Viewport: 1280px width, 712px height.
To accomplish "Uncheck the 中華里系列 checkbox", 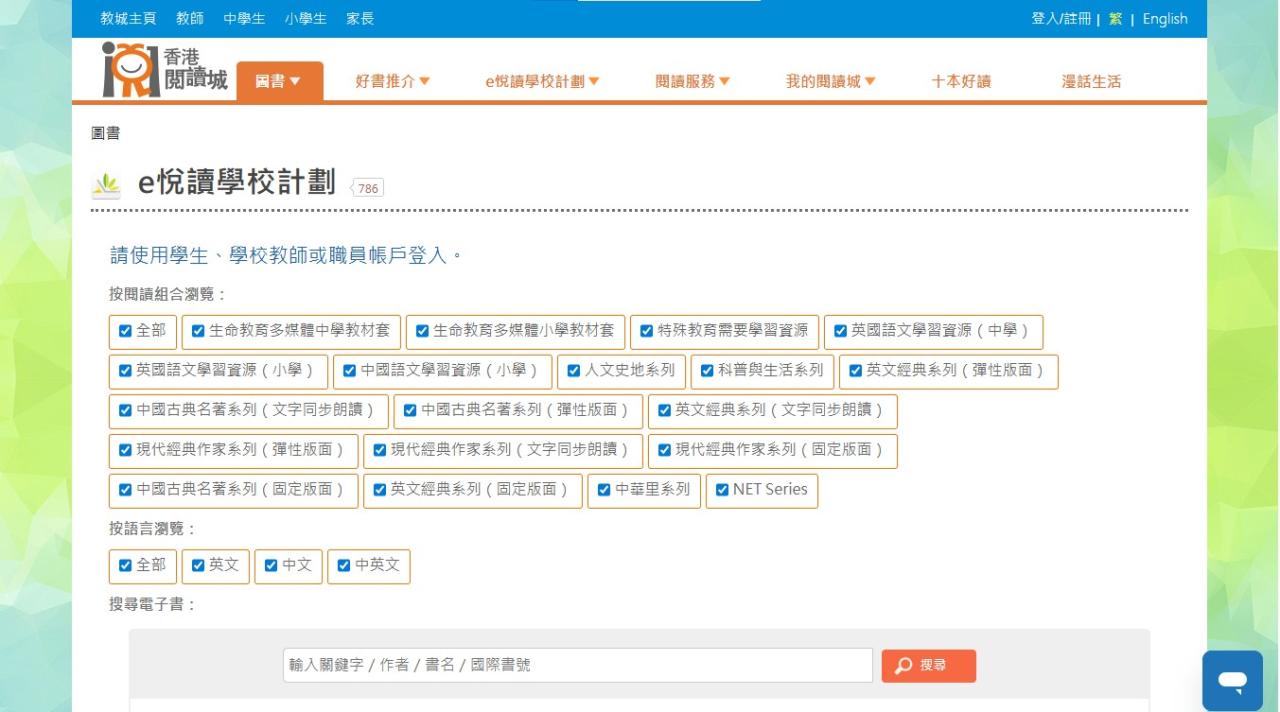I will coord(604,490).
